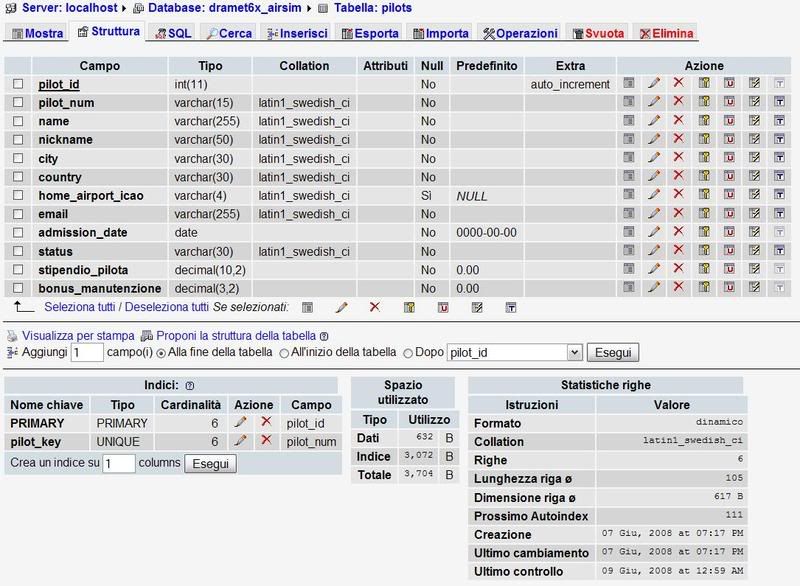Open help icon beside Proponi la struttura
Viewport: 800px width, 586px height.
(x=324, y=336)
